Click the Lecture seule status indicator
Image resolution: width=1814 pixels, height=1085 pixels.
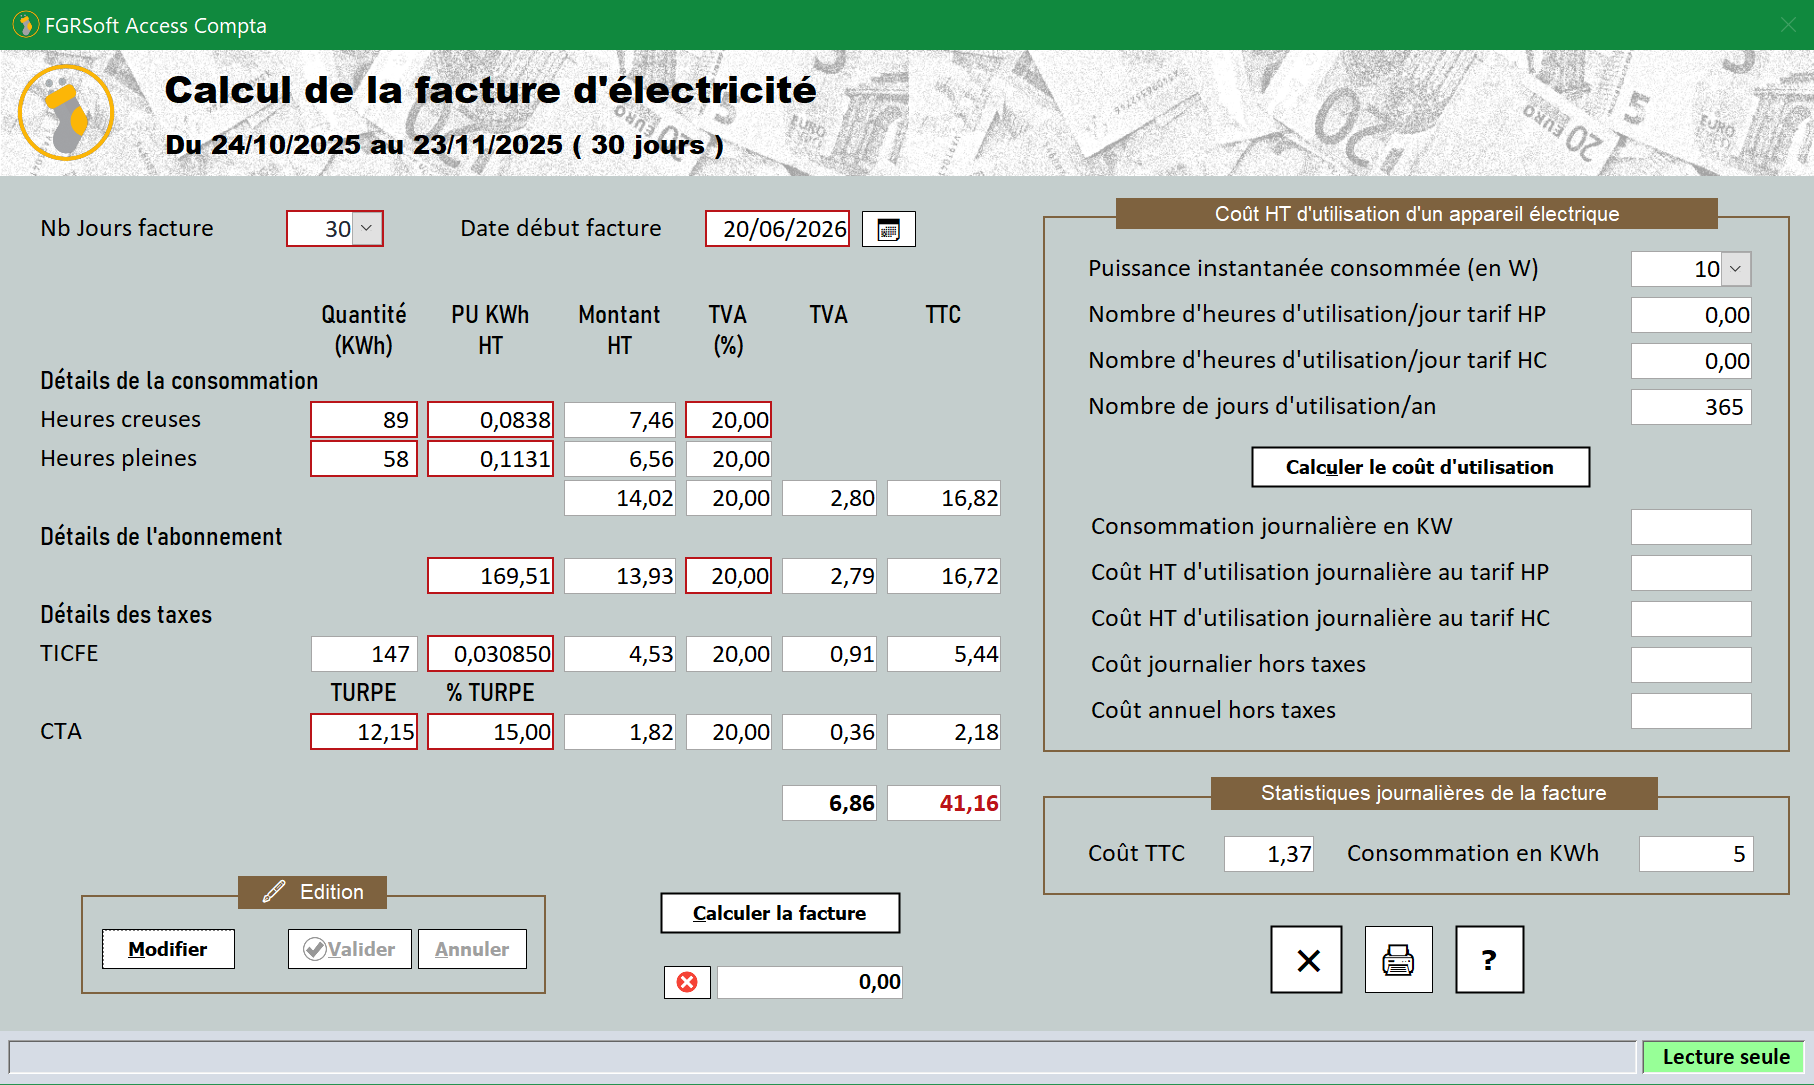pyautogui.click(x=1724, y=1057)
